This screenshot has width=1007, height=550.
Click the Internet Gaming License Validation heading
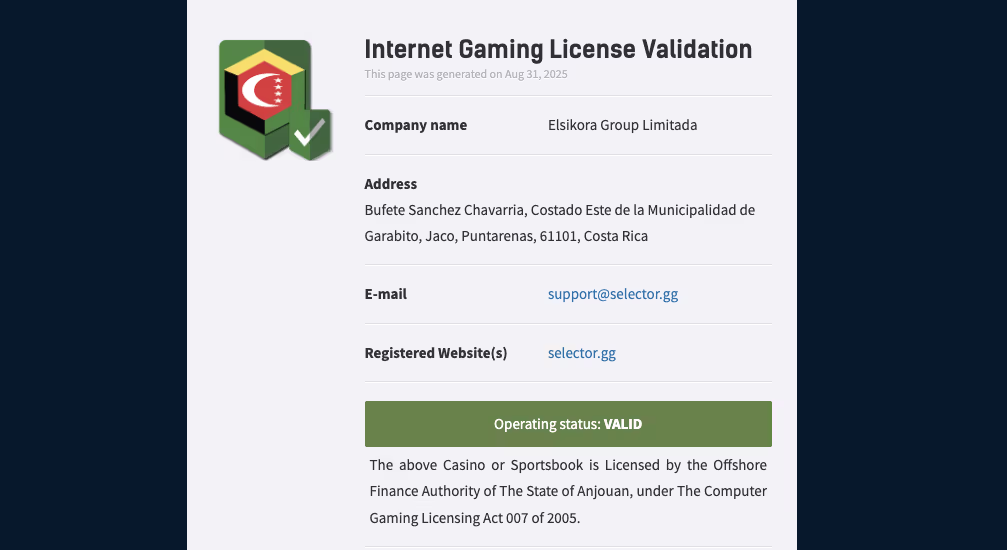pos(558,49)
